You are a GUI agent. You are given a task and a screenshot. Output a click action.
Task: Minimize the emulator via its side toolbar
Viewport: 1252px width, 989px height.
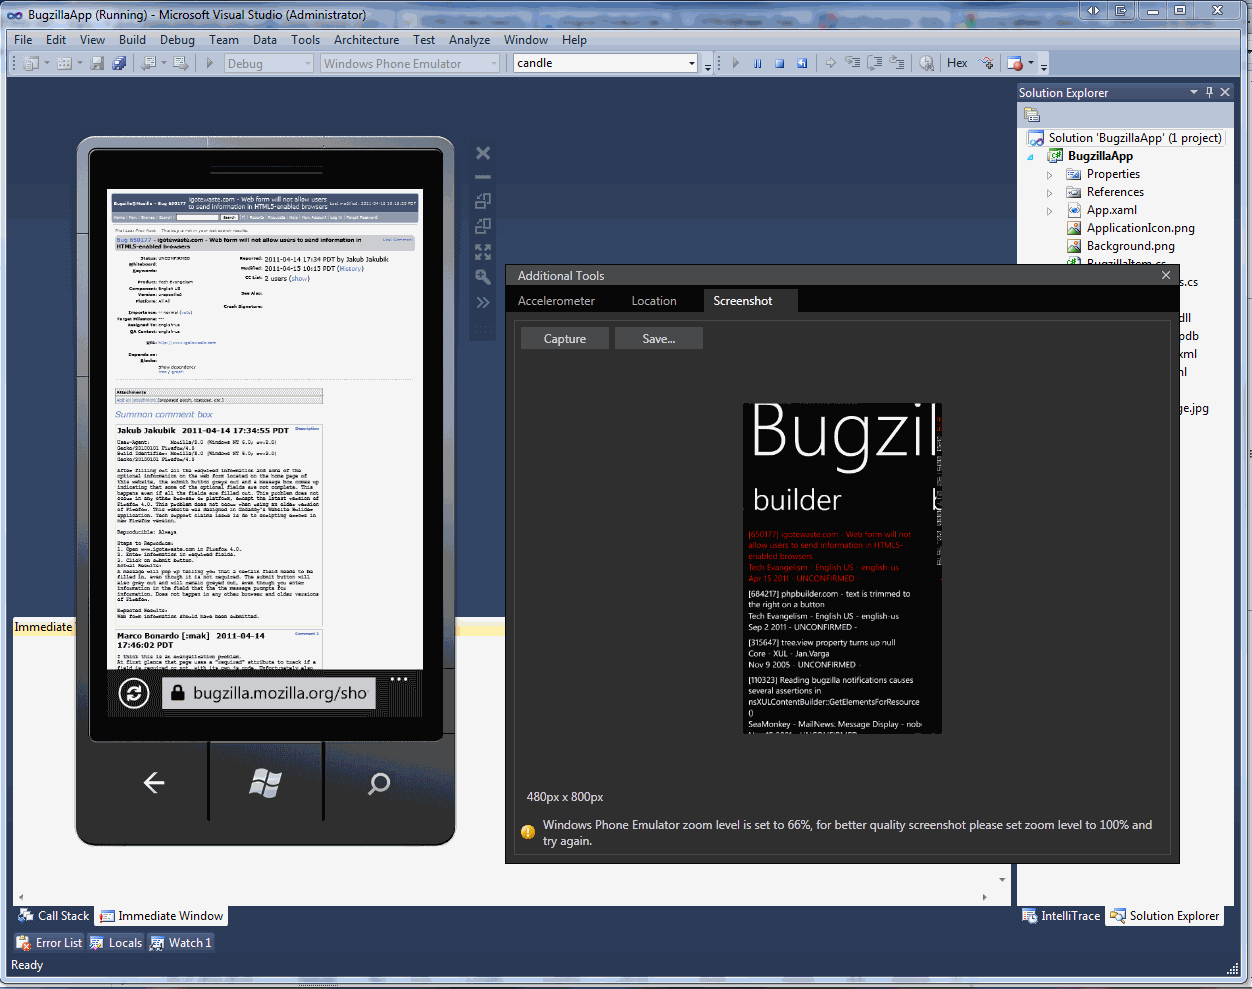(x=483, y=177)
